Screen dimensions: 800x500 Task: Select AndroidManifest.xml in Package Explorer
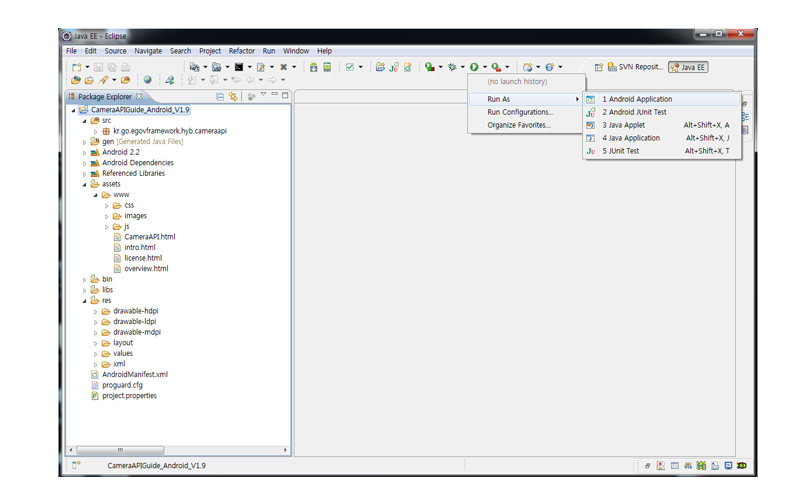point(134,374)
